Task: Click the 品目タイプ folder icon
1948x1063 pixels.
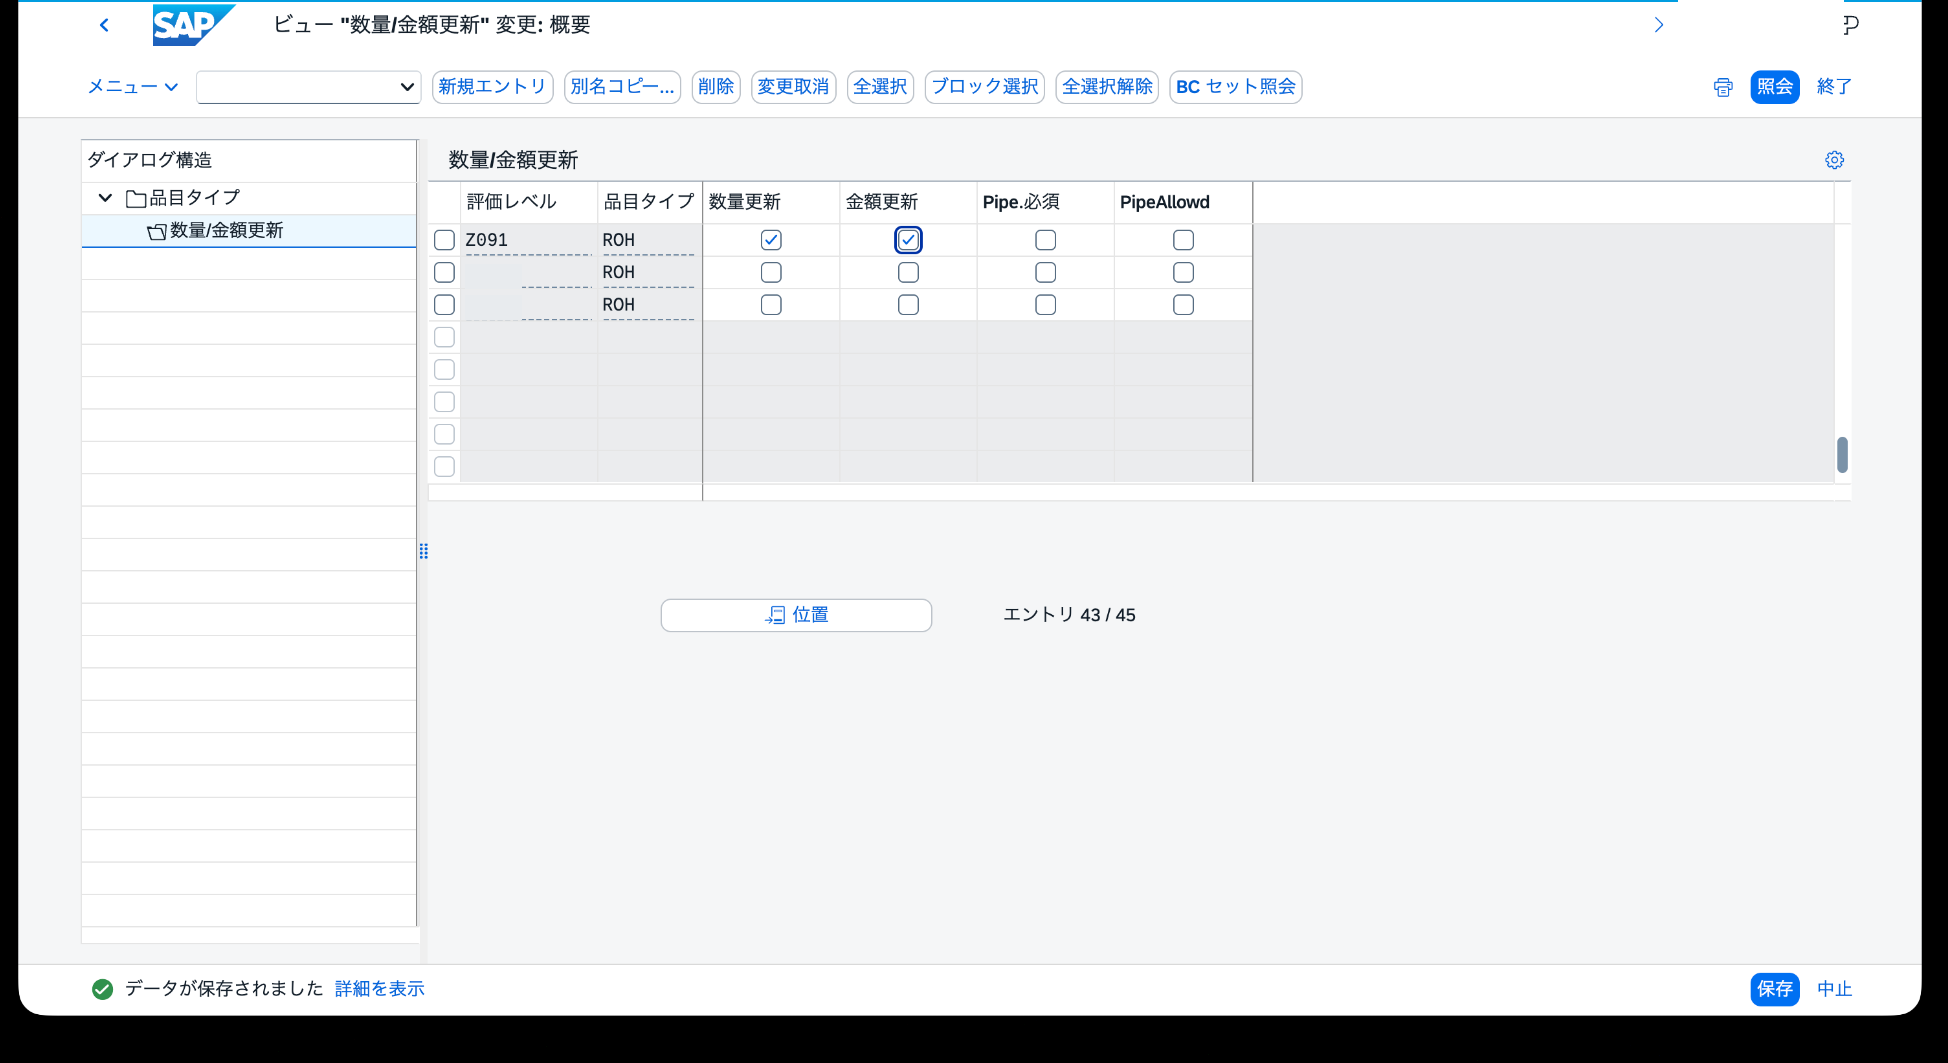Action: pyautogui.click(x=136, y=198)
